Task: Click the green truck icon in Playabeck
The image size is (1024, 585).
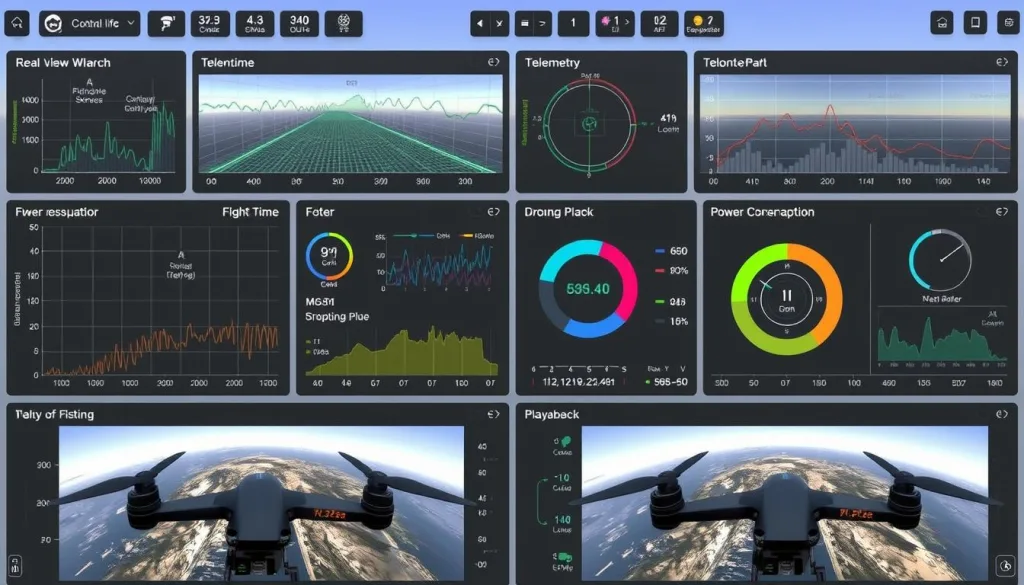Action: tap(563, 558)
